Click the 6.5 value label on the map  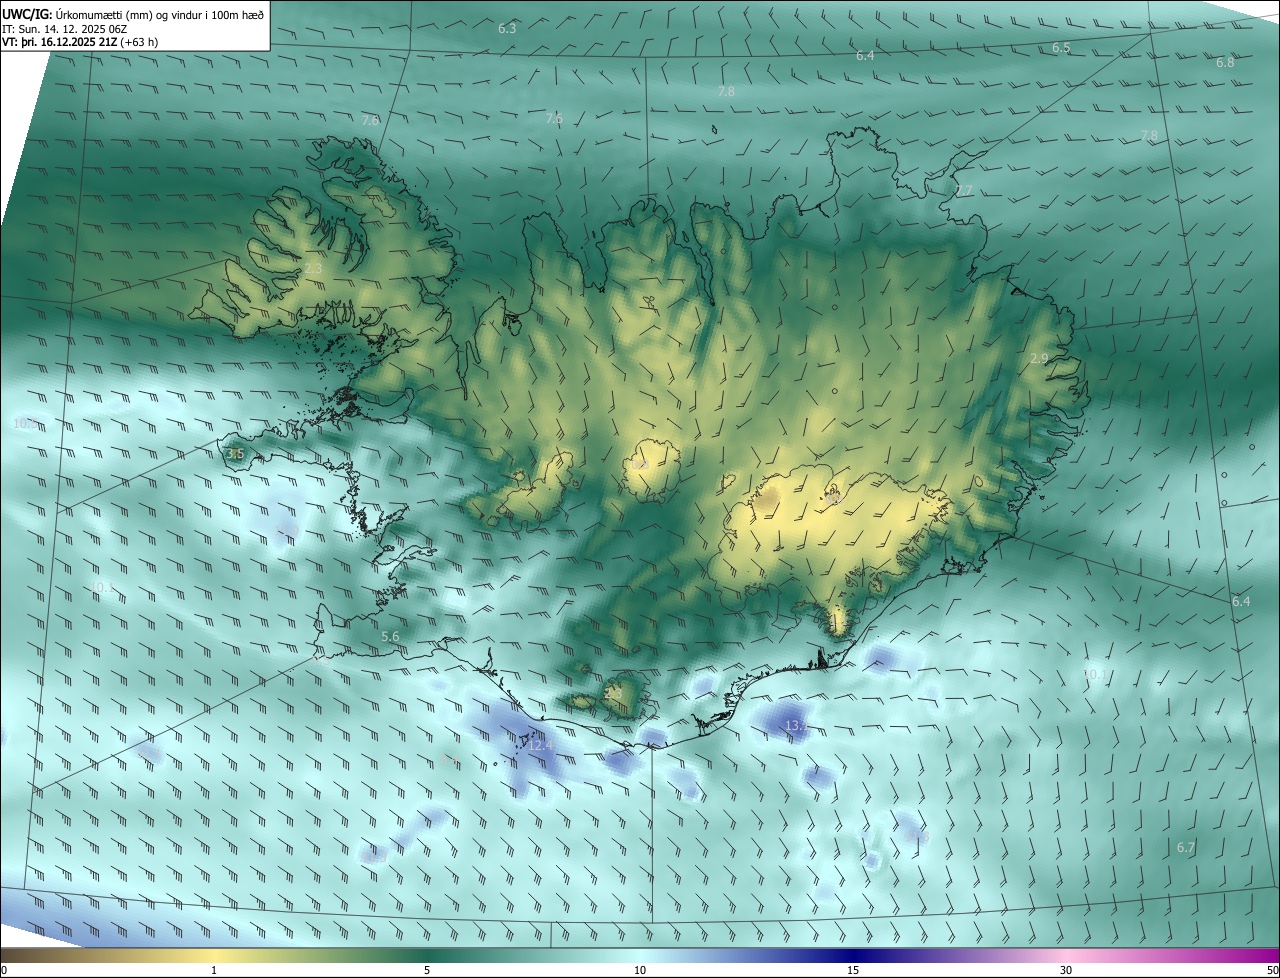tap(1061, 48)
